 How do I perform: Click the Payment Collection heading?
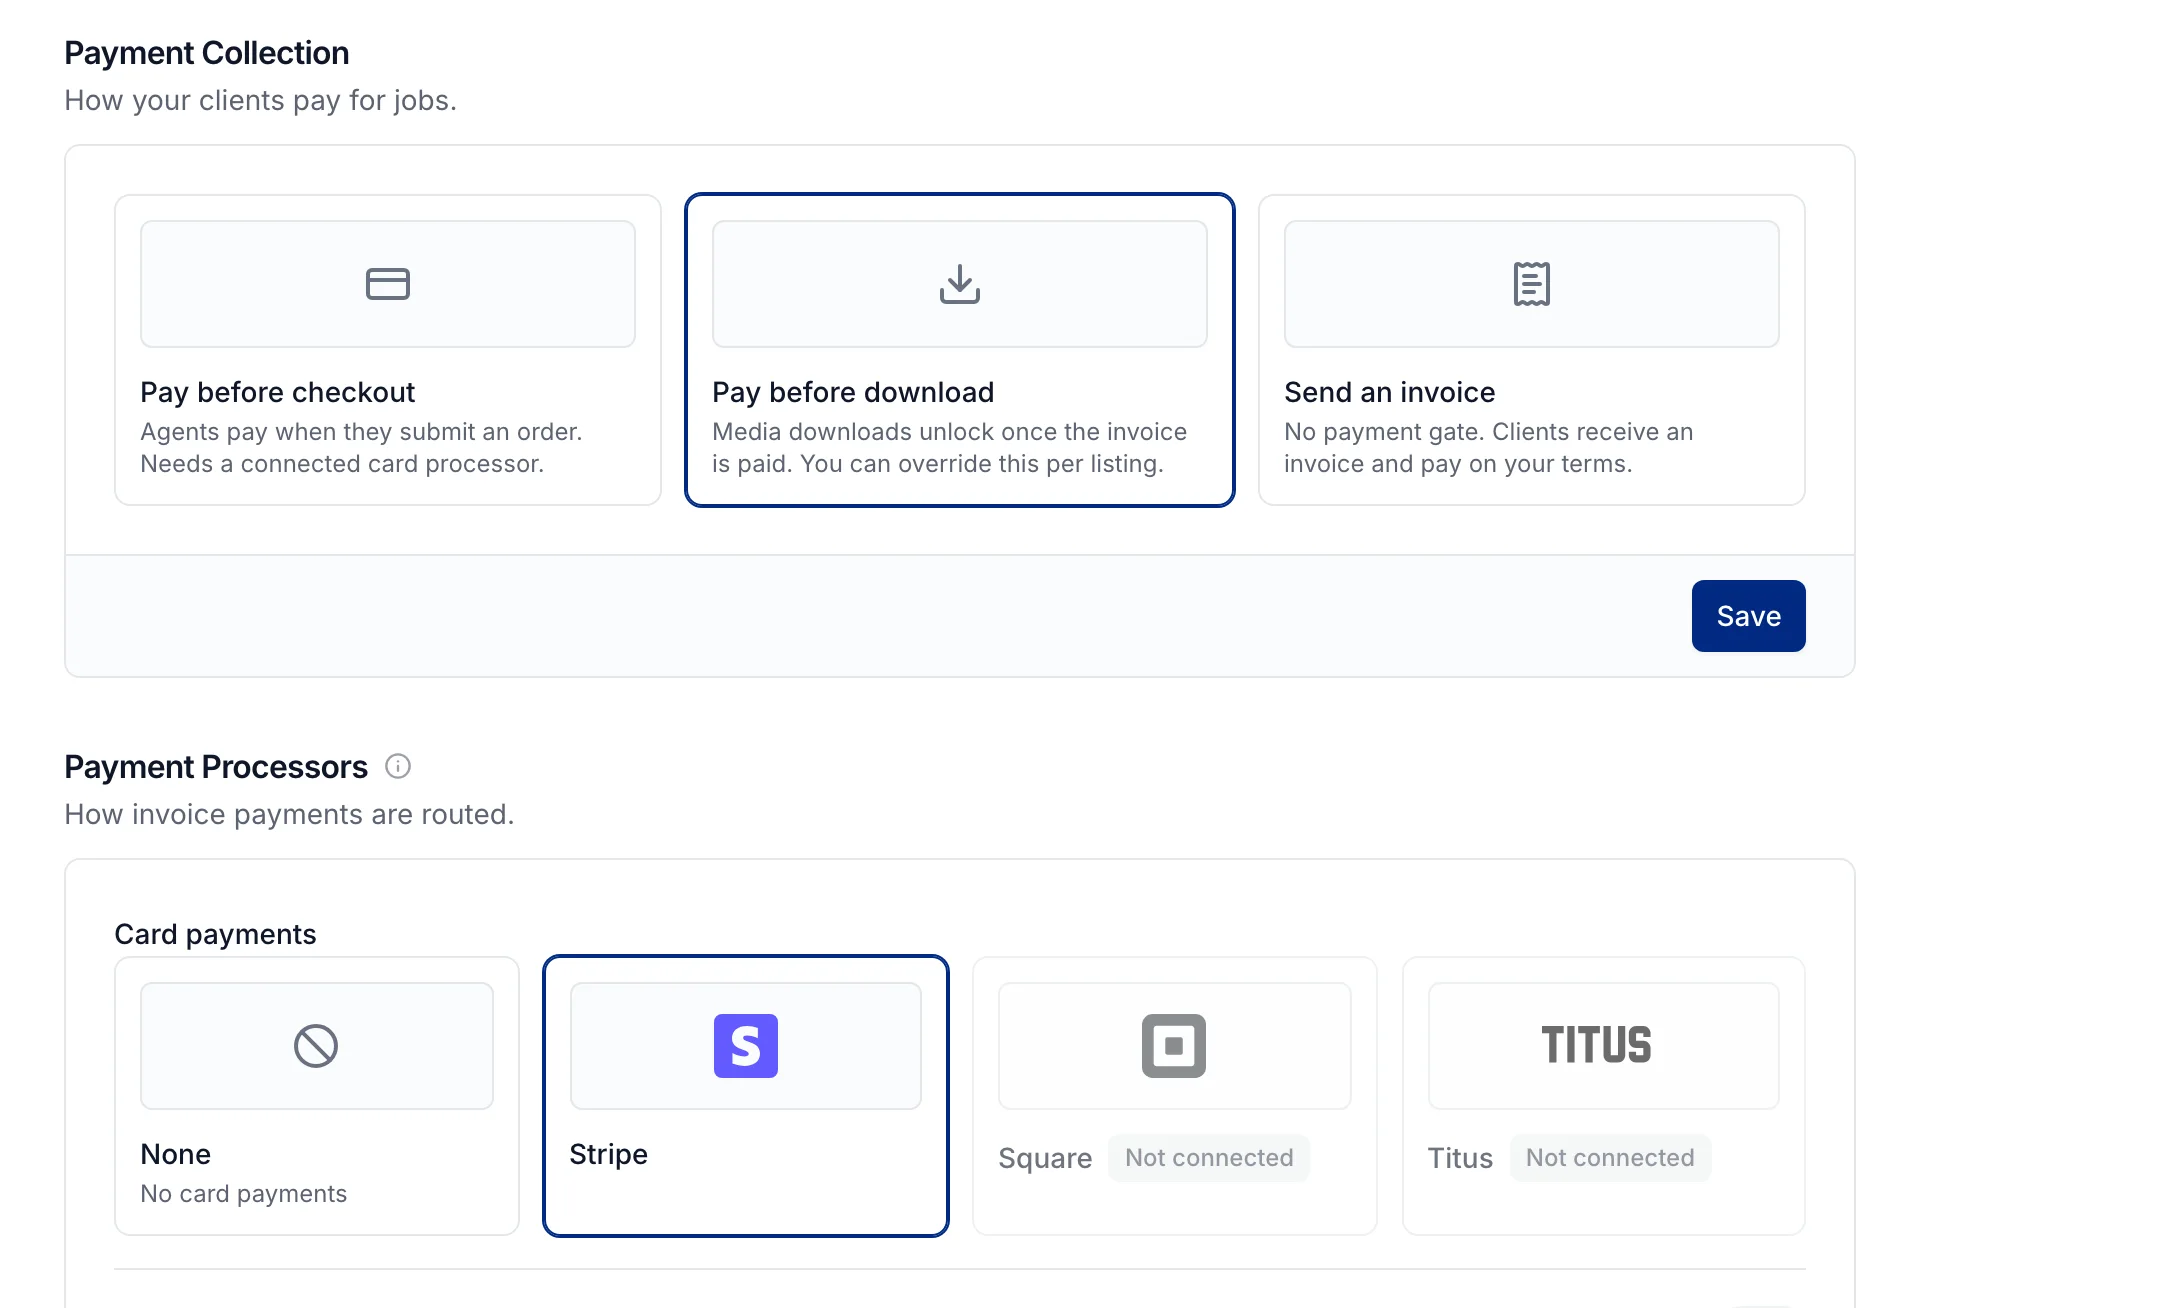click(207, 53)
